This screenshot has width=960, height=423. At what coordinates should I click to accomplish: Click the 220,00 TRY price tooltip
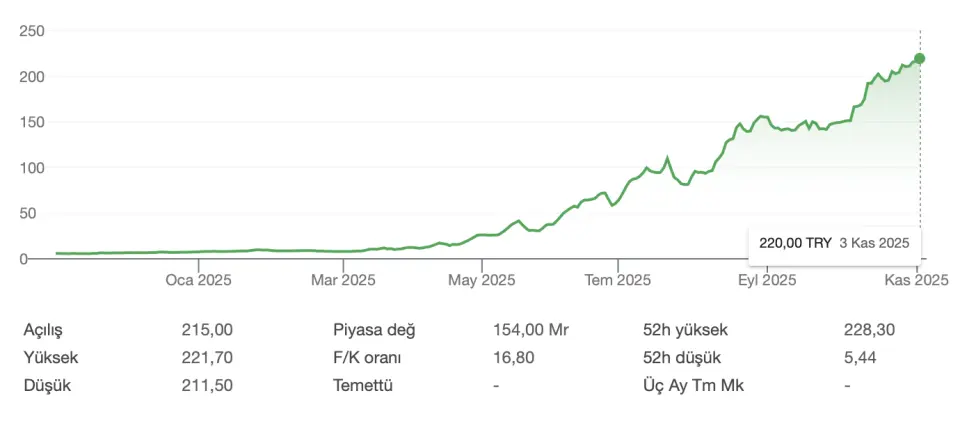[834, 243]
